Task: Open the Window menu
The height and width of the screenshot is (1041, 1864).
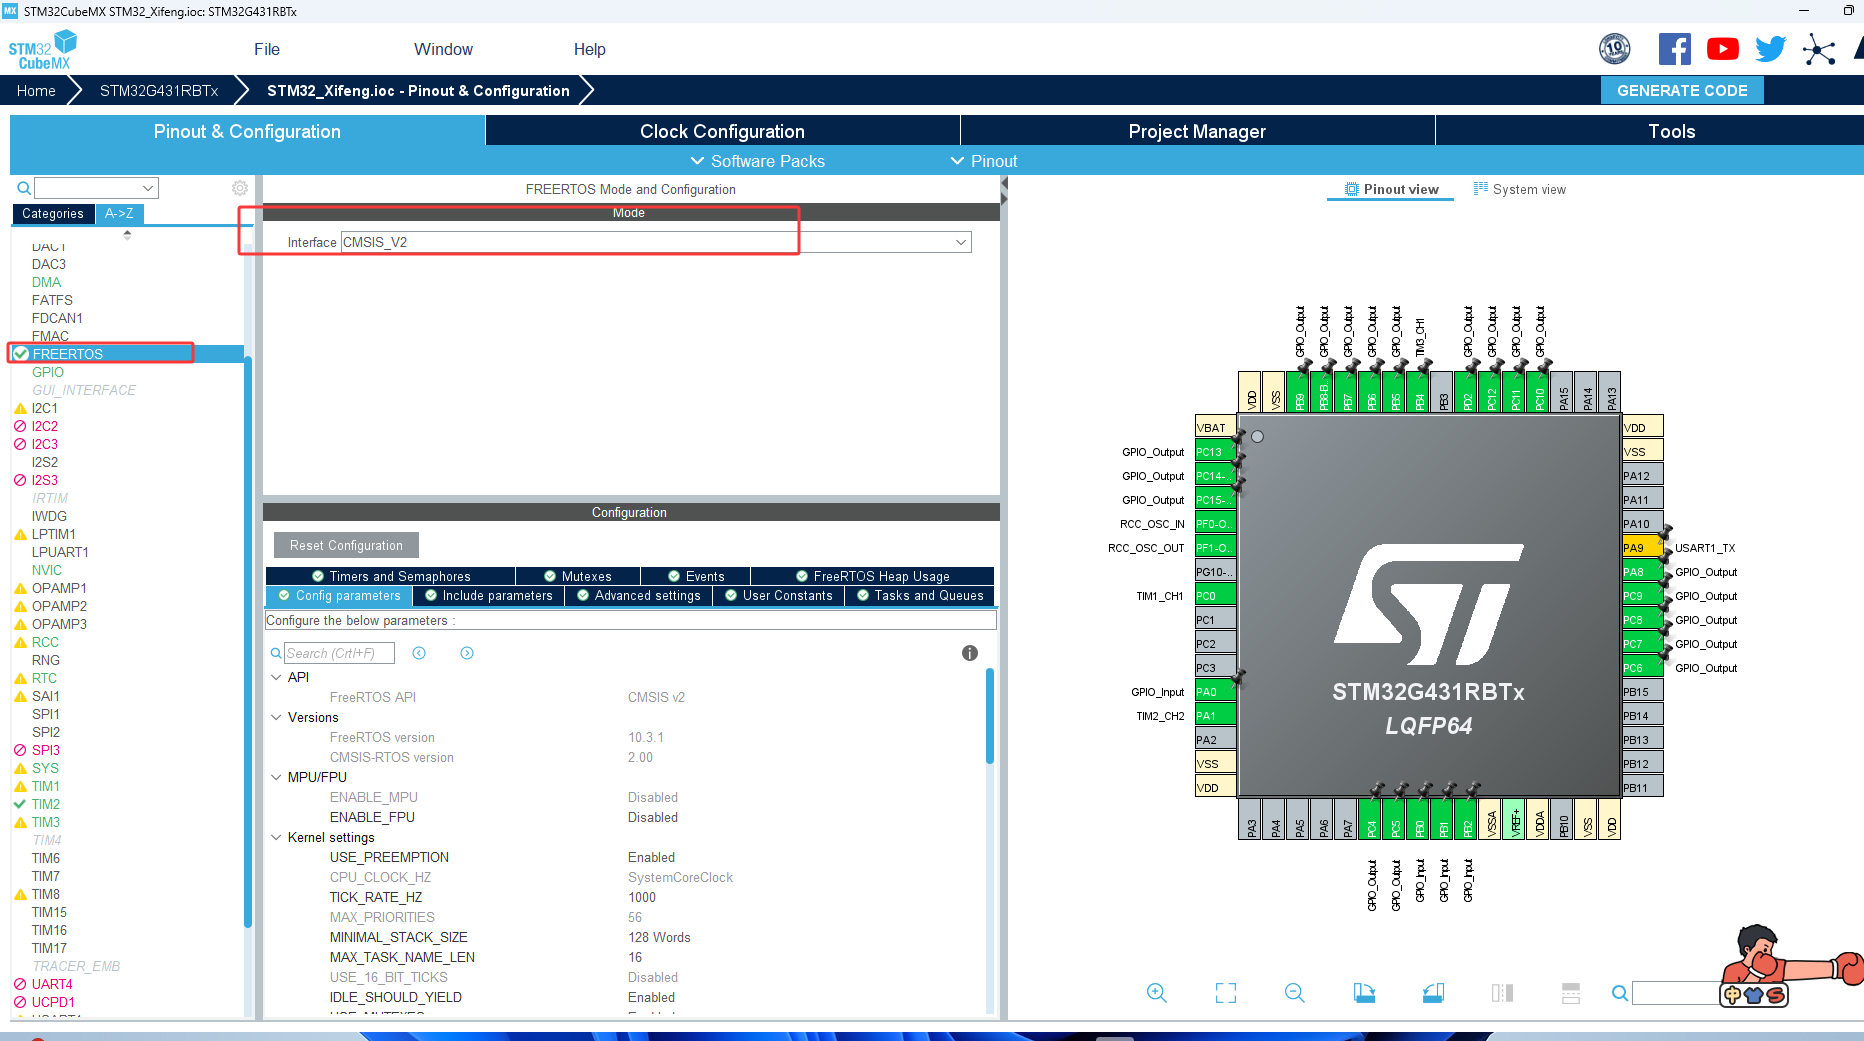Action: pos(443,49)
